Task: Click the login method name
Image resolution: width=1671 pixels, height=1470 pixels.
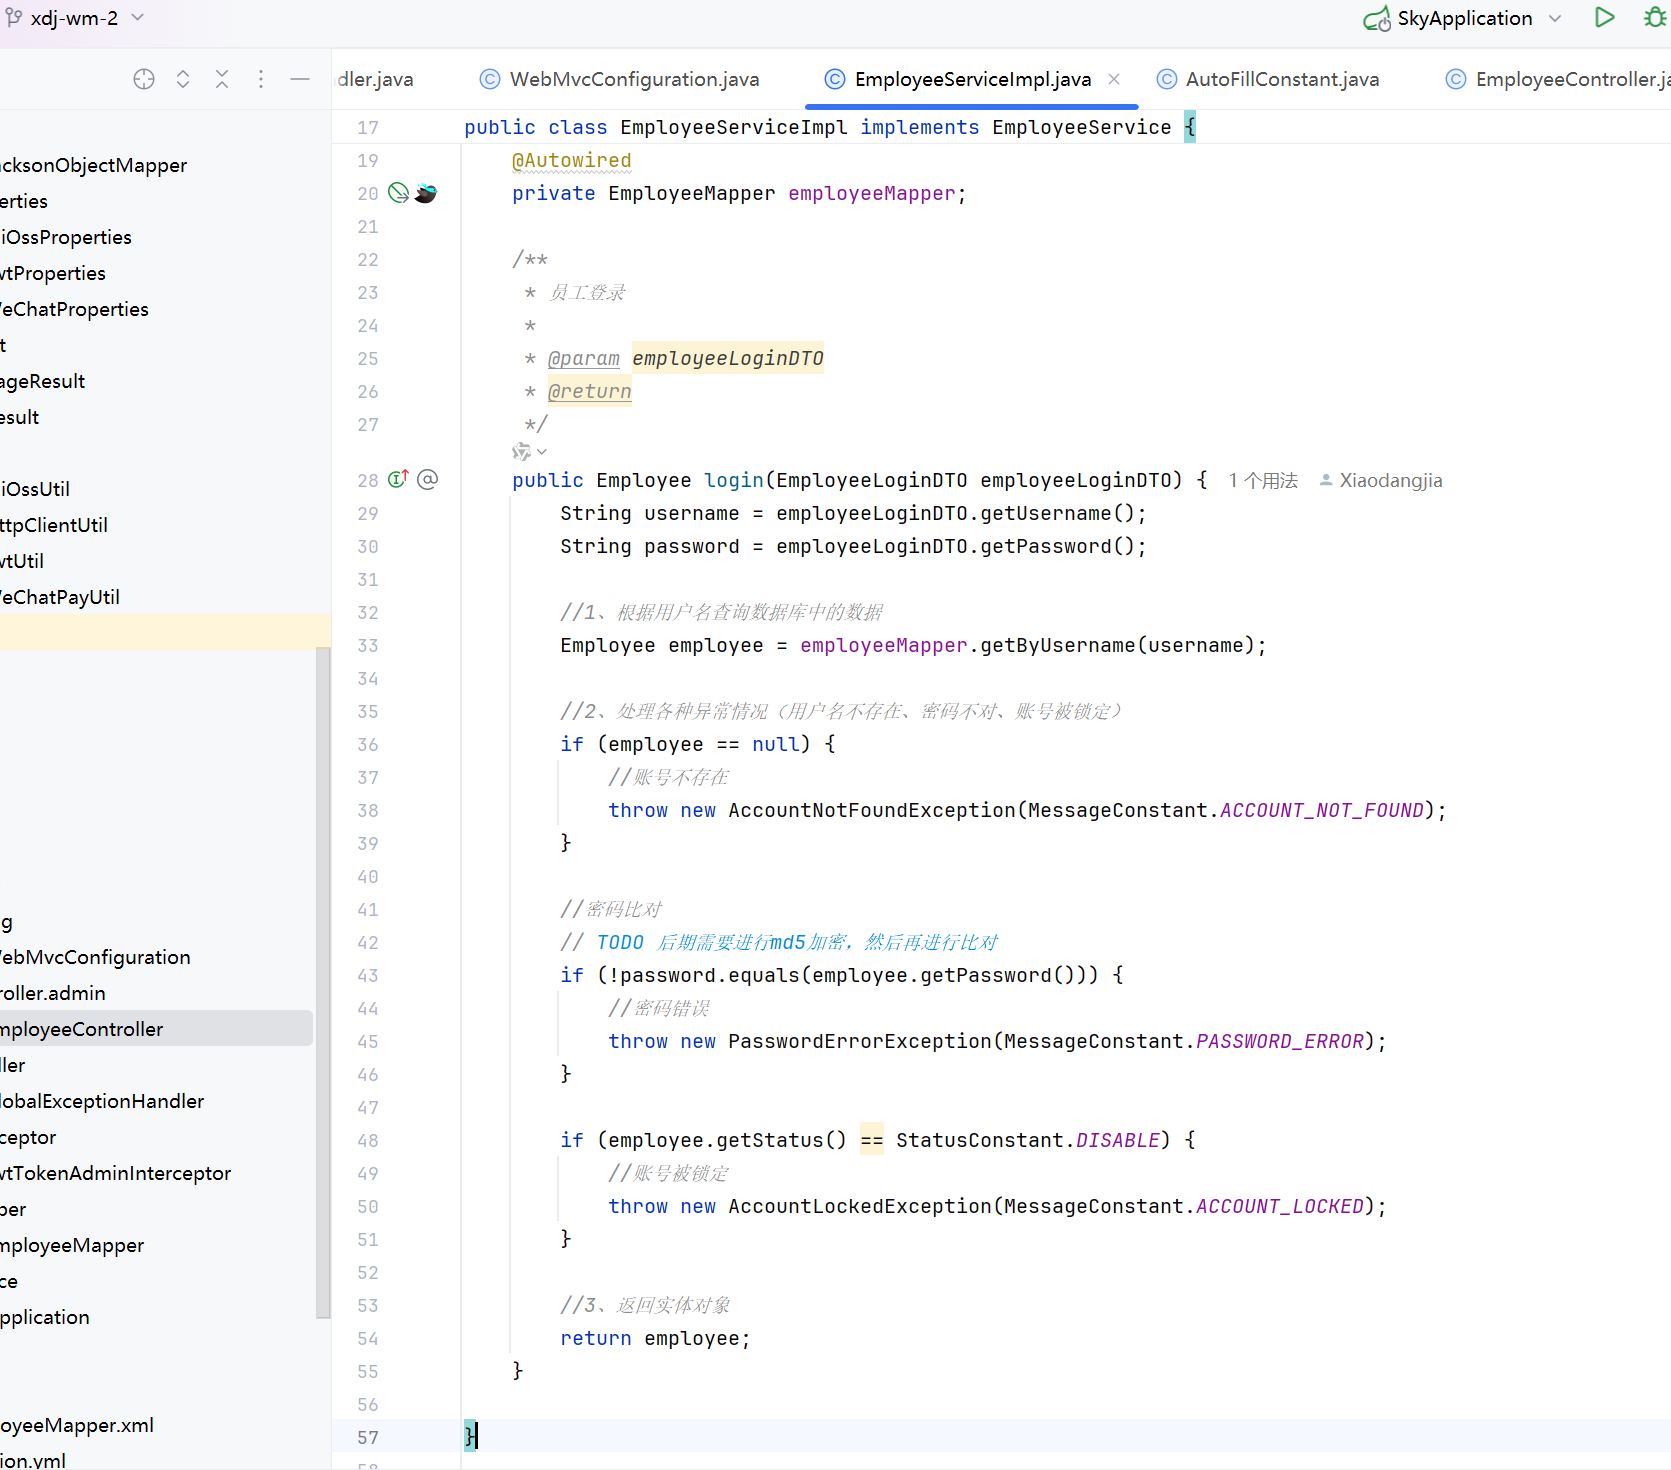Action: pos(734,480)
